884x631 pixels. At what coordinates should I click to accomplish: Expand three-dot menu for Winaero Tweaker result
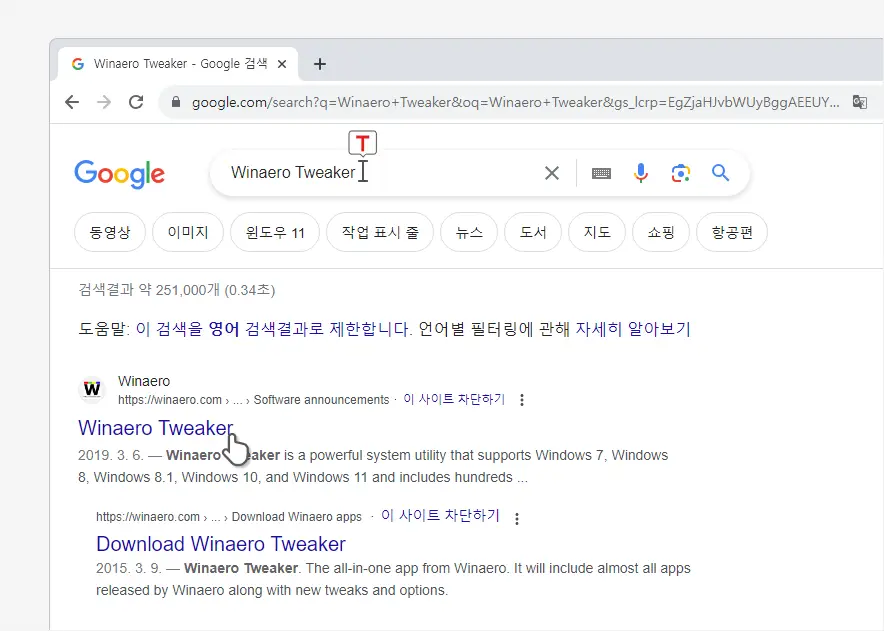[522, 400]
